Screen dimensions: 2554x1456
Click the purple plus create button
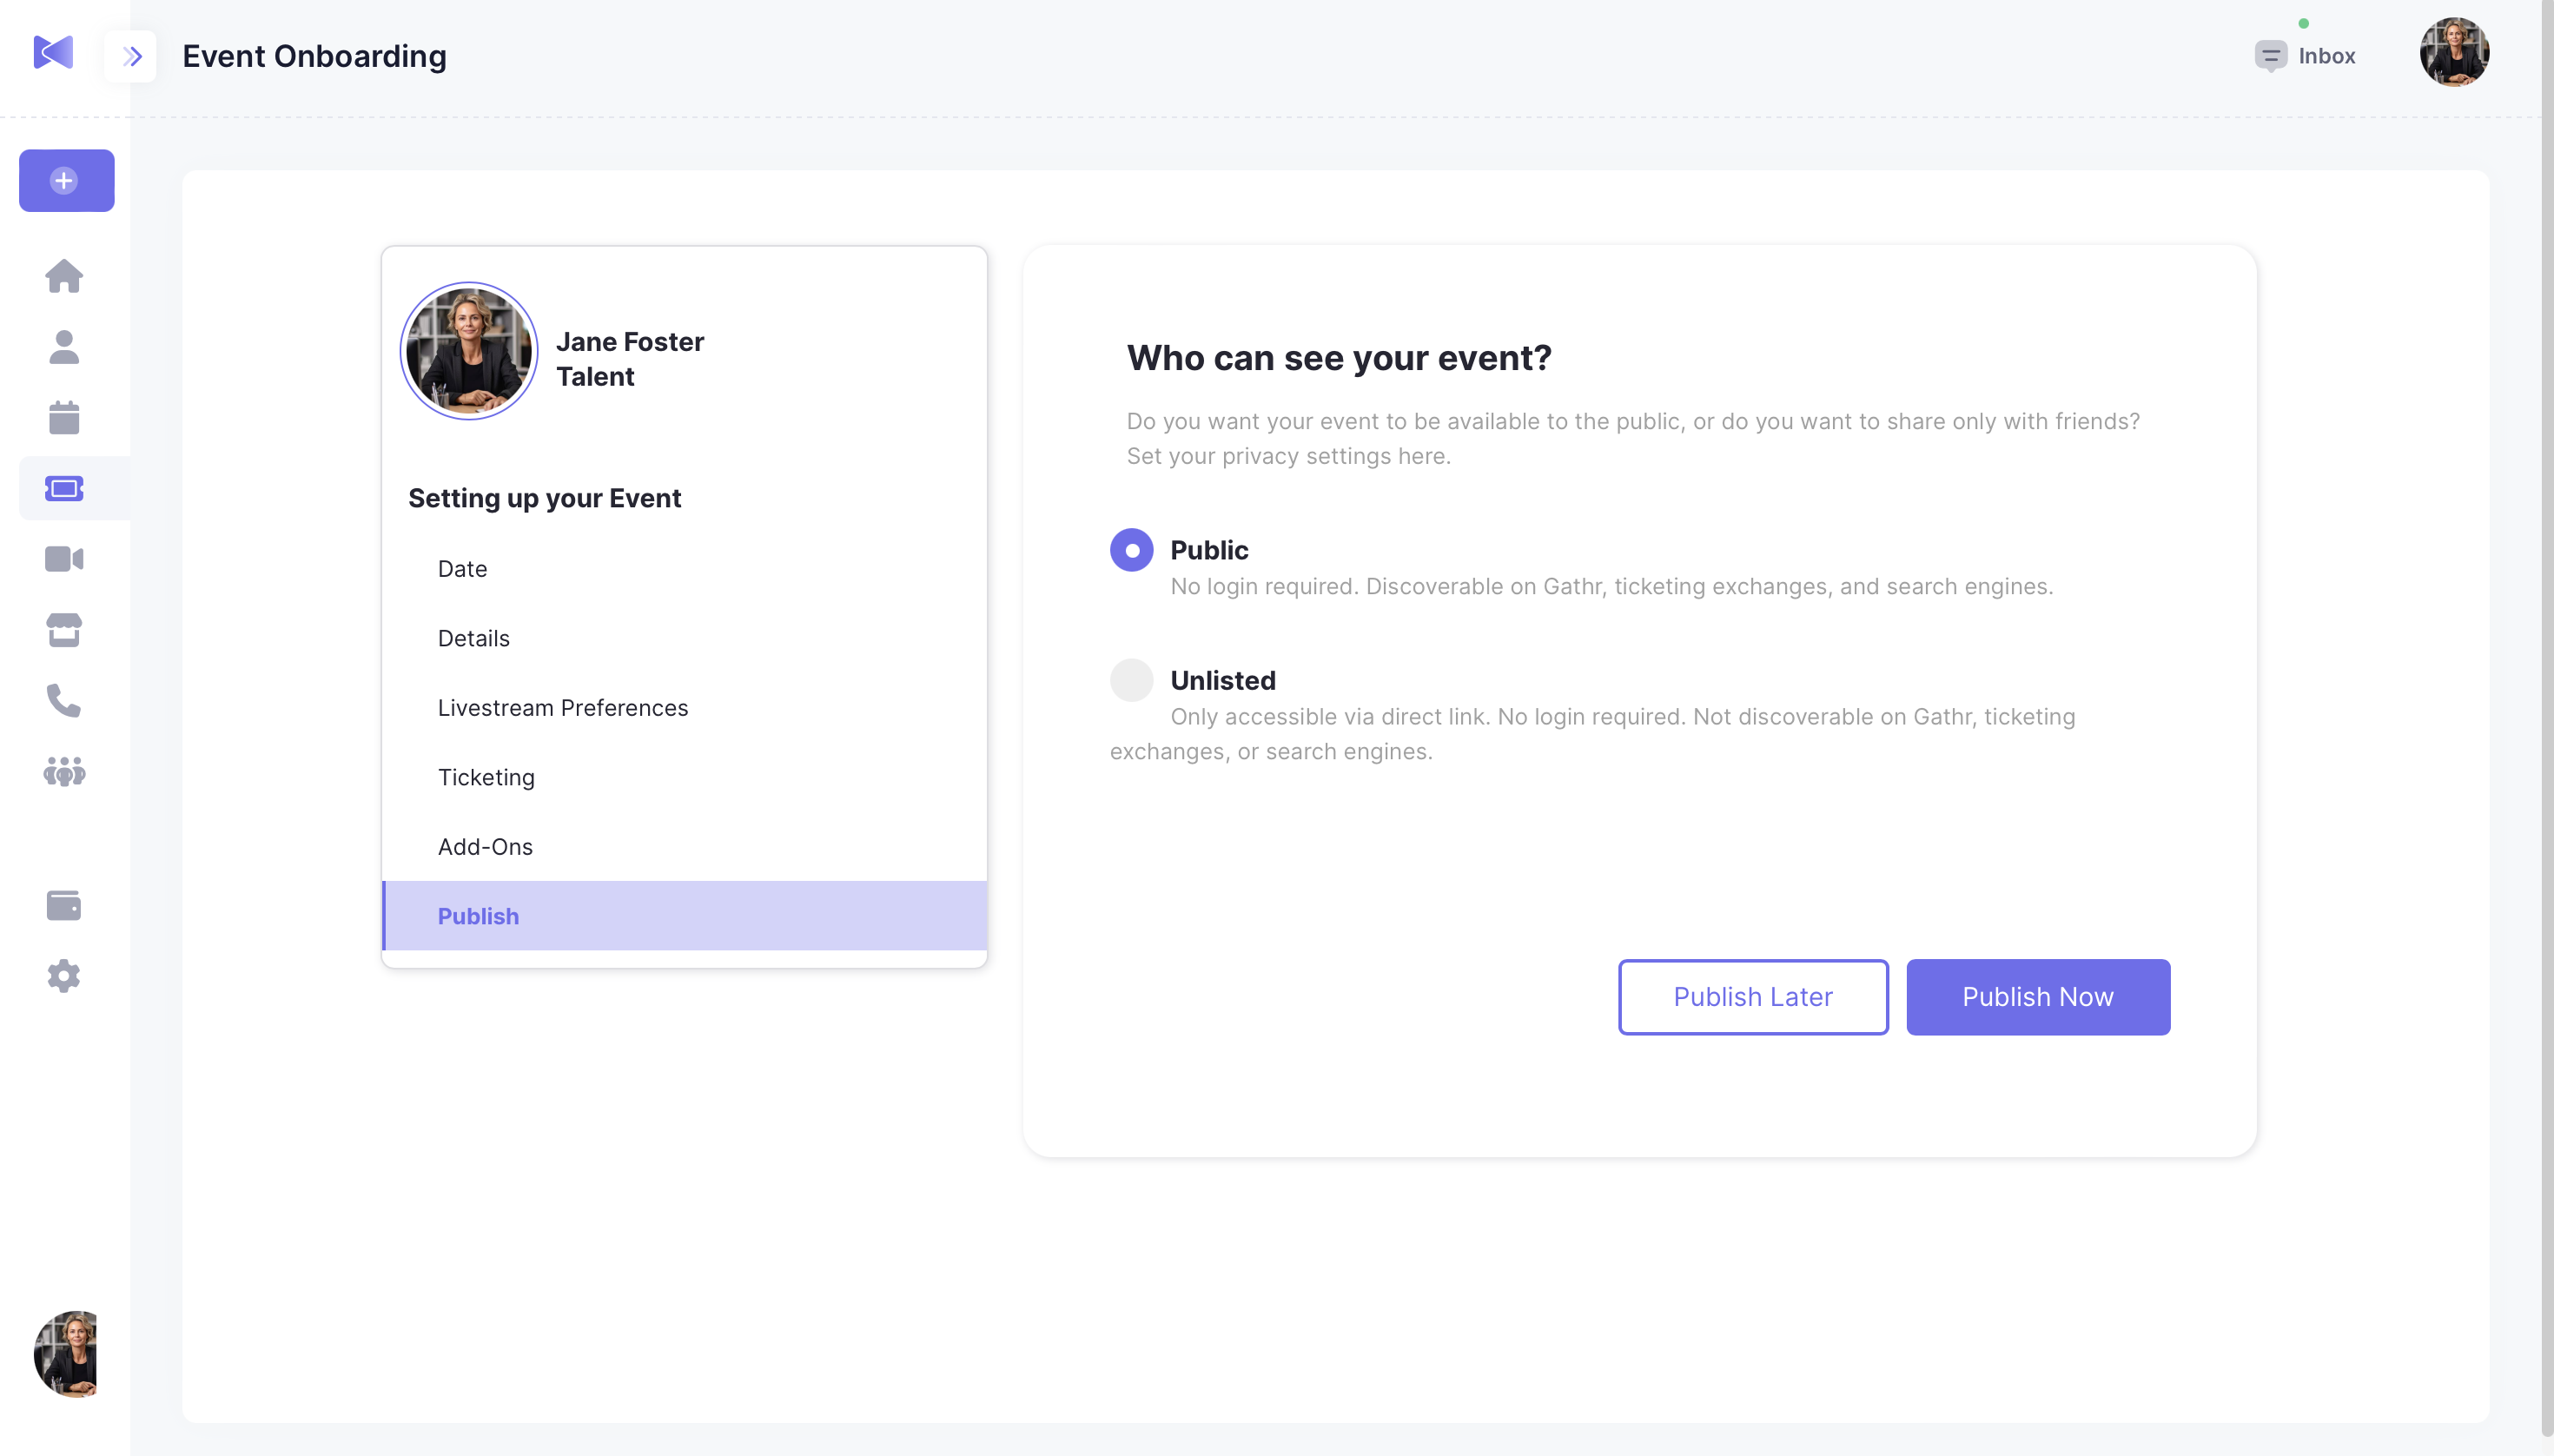point(66,180)
